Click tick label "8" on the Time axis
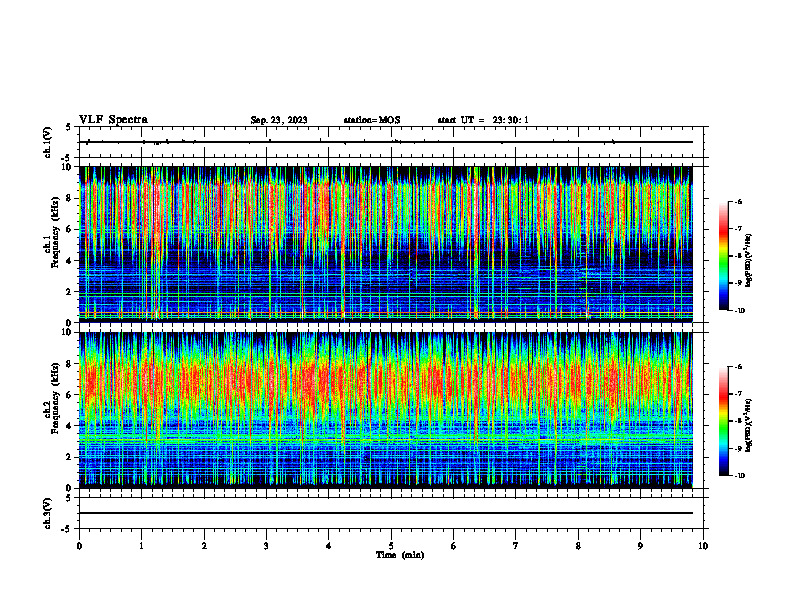 [x=578, y=546]
